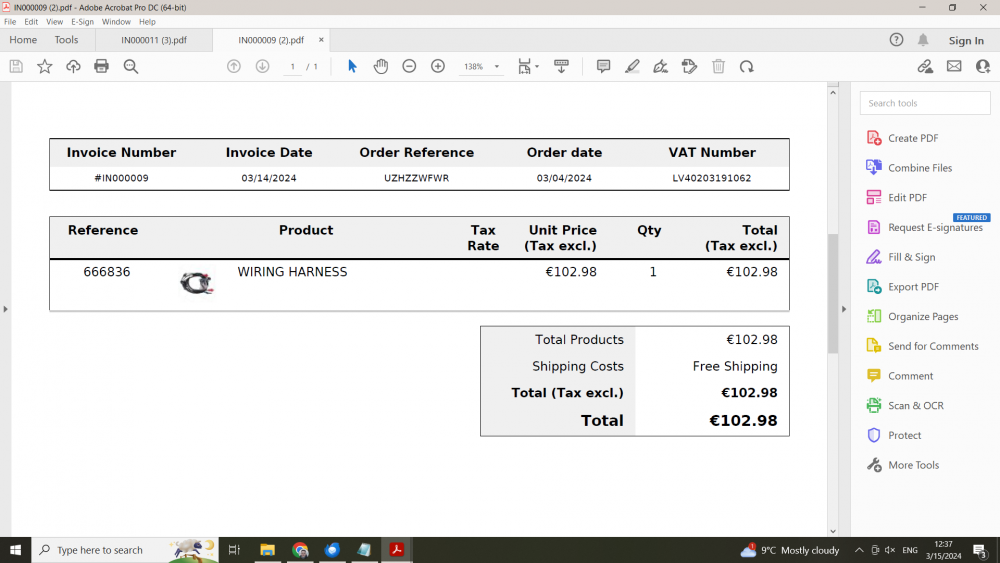Add a sticky note comment
The height and width of the screenshot is (563, 1000).
603,66
